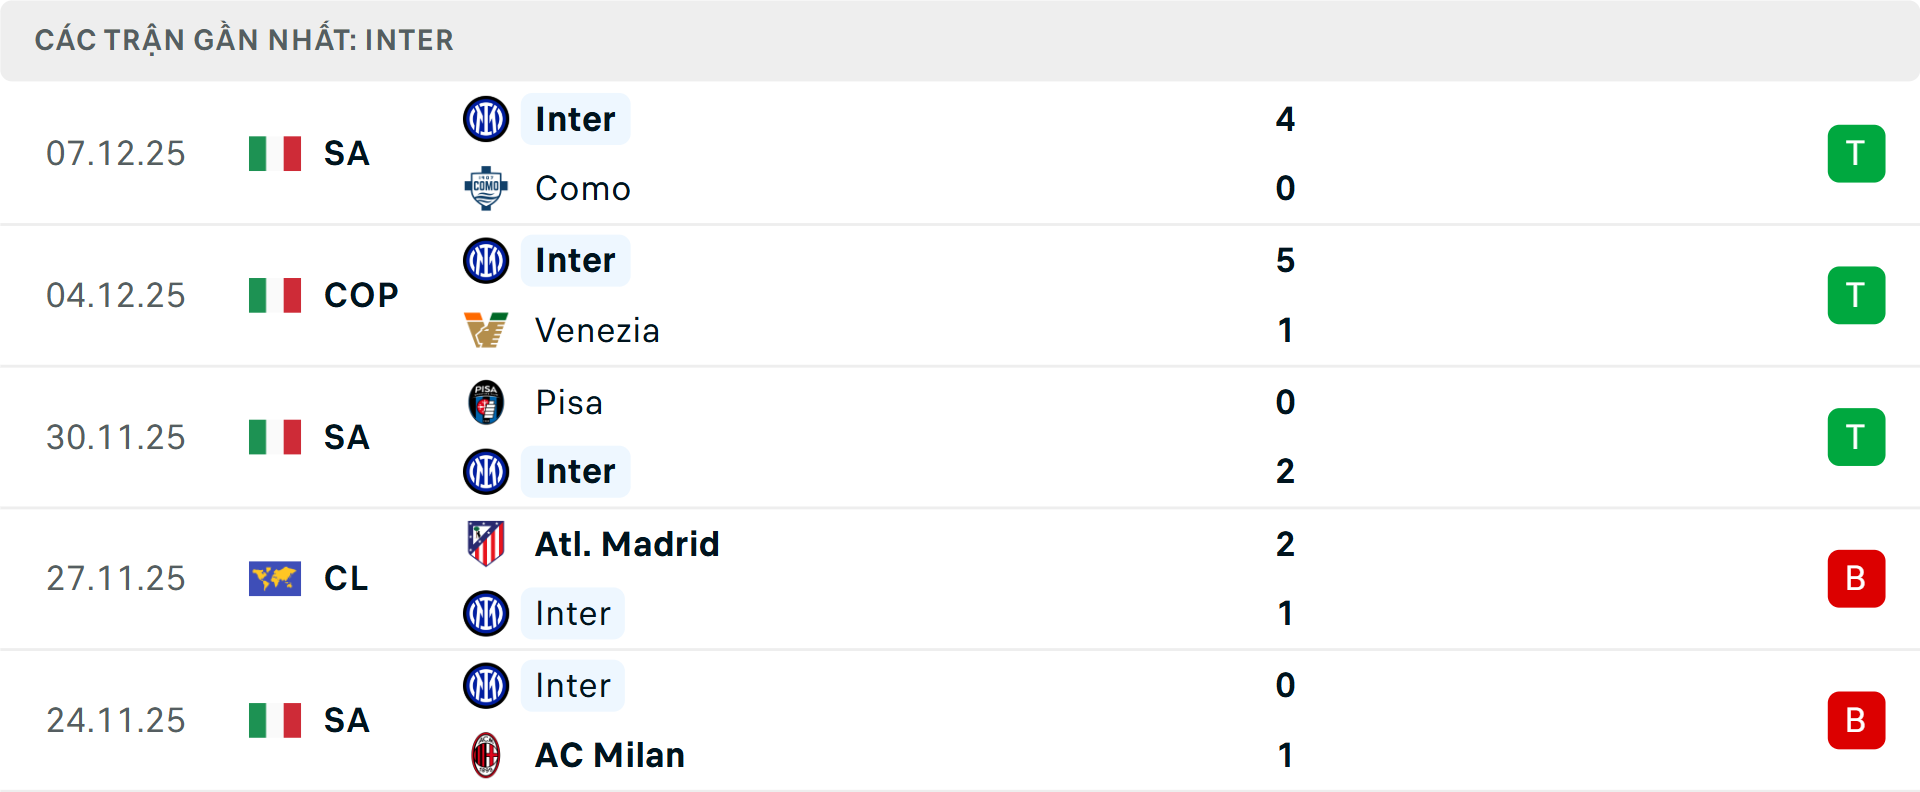Click the Venezia team name
The width and height of the screenshot is (1920, 792).
pyautogui.click(x=597, y=330)
